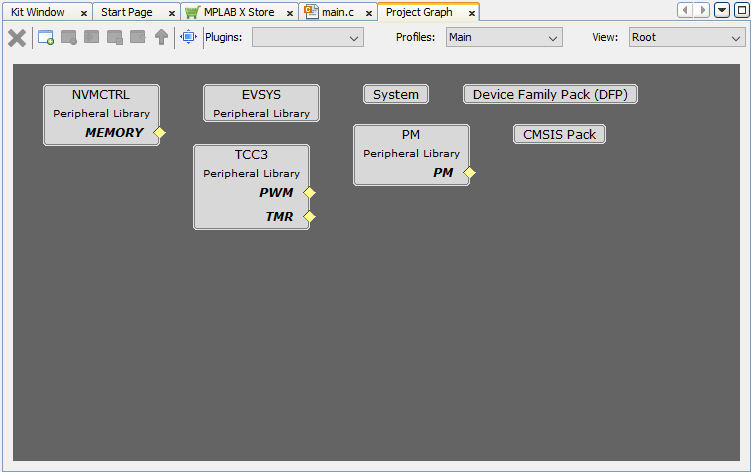This screenshot has width=751, height=472.
Task: Maximize the editor window icon
Action: point(741,10)
